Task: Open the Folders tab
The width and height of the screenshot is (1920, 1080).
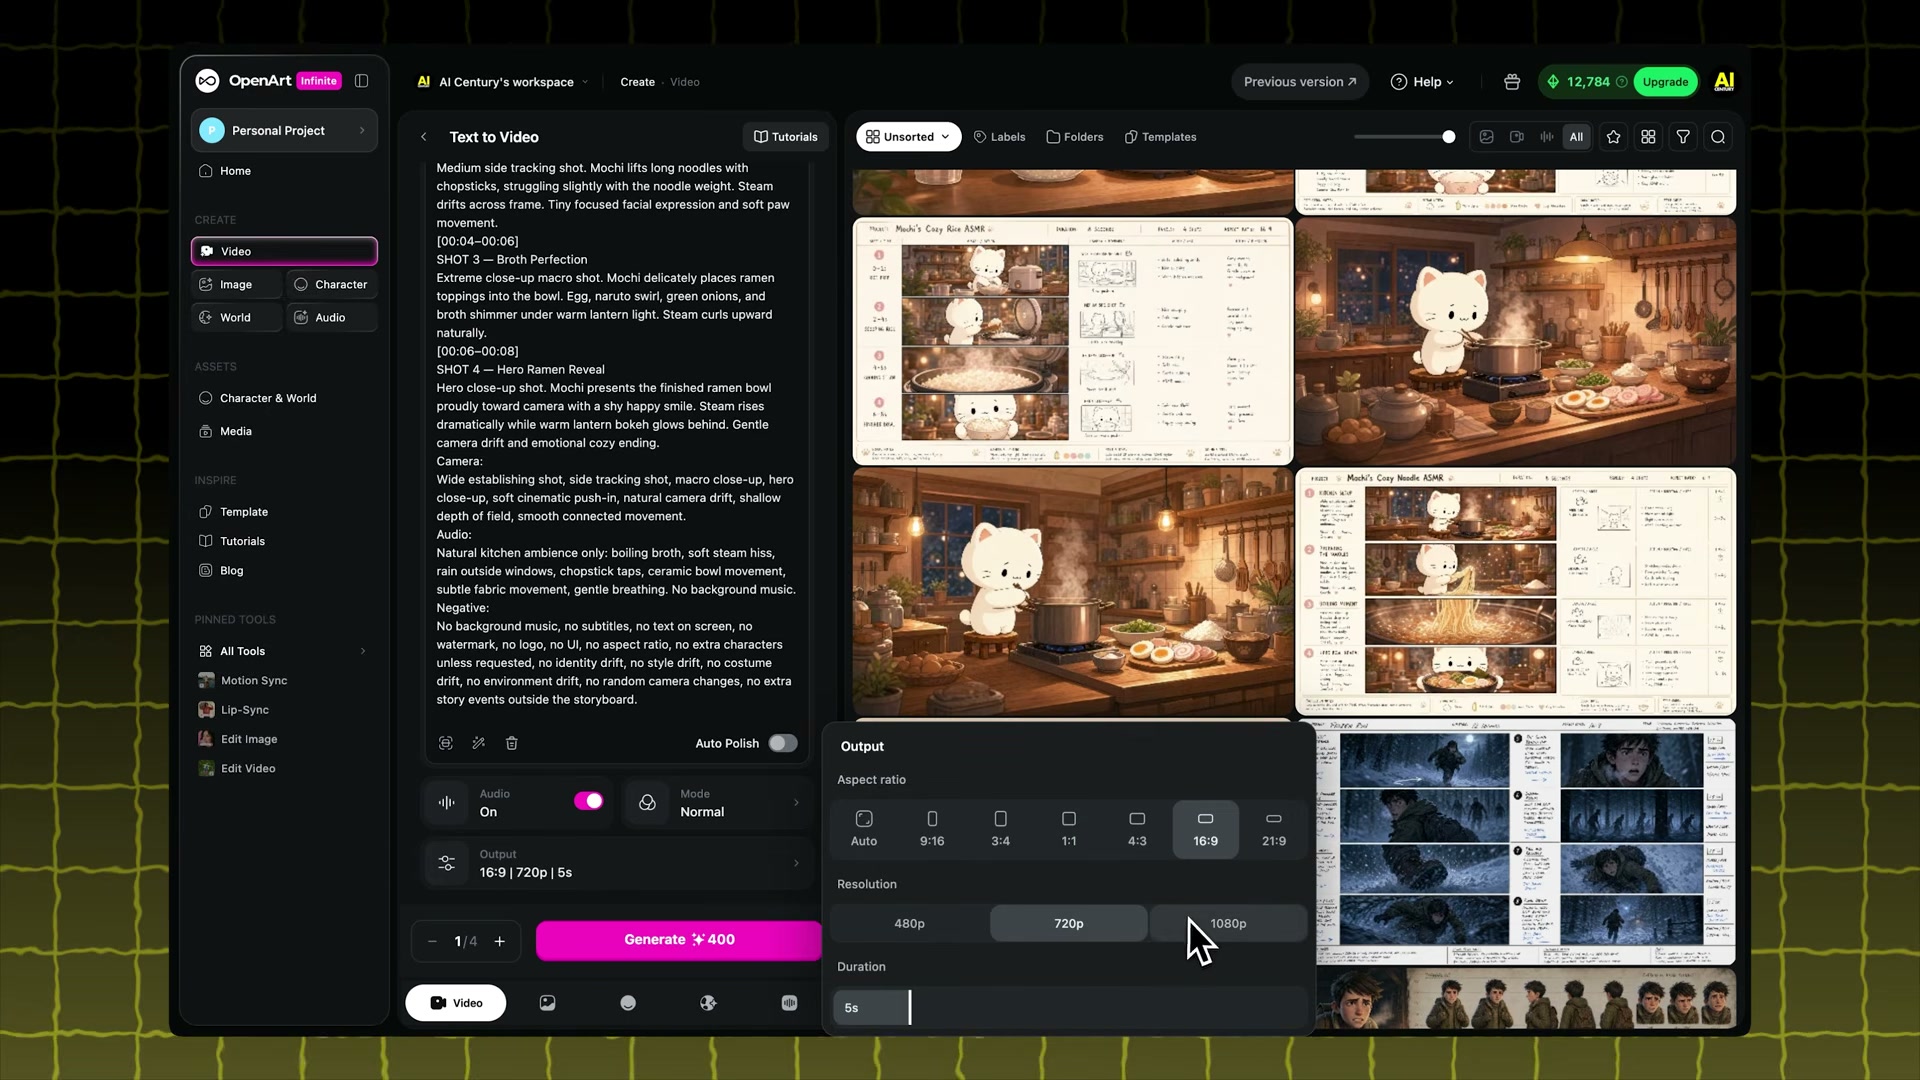Action: tap(1075, 137)
